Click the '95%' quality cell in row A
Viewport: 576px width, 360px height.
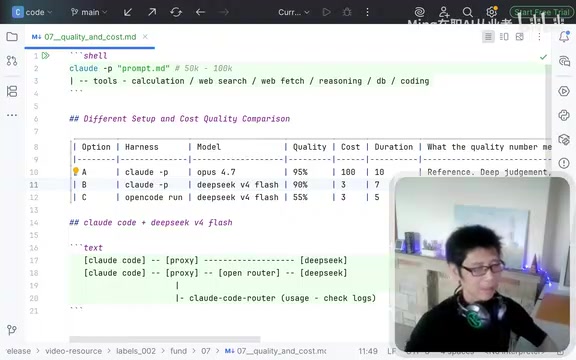[x=300, y=172]
